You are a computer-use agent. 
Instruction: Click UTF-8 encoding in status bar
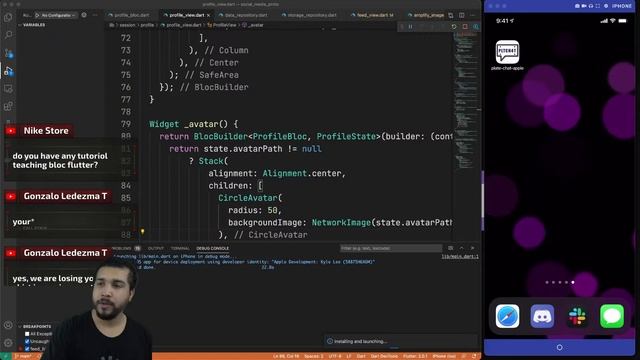(335, 356)
